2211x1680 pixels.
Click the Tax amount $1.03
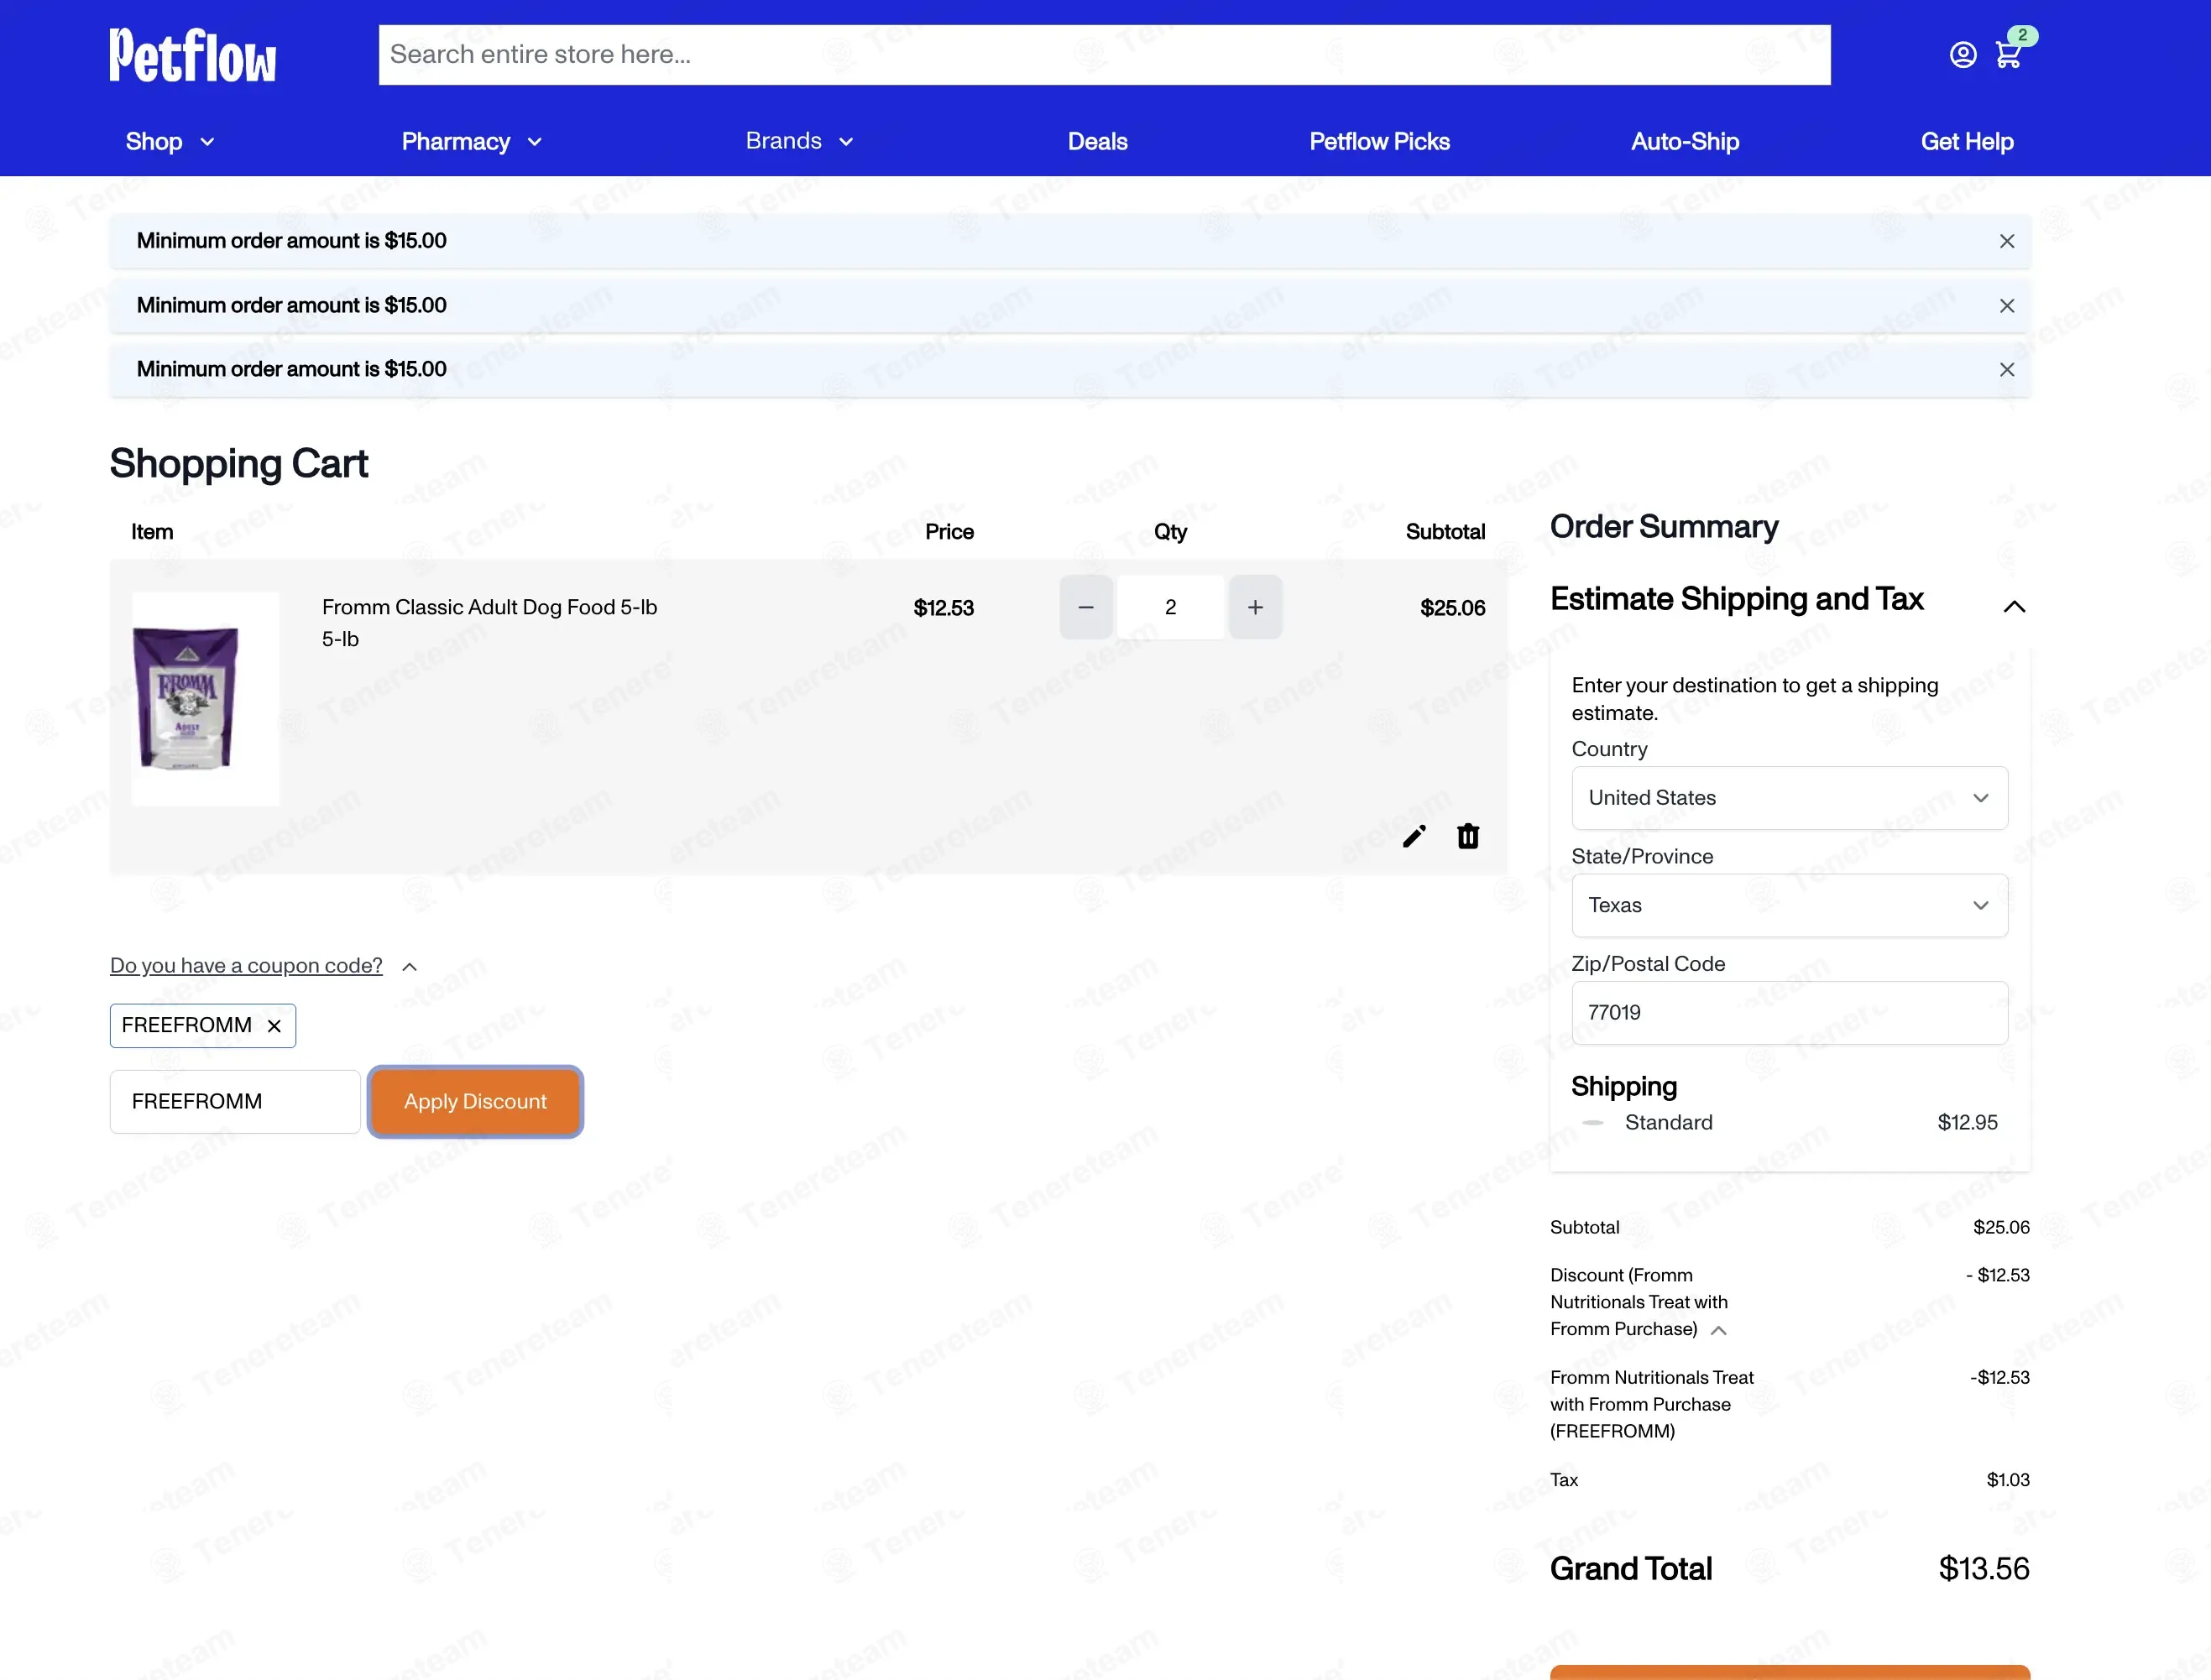pyautogui.click(x=2008, y=1480)
